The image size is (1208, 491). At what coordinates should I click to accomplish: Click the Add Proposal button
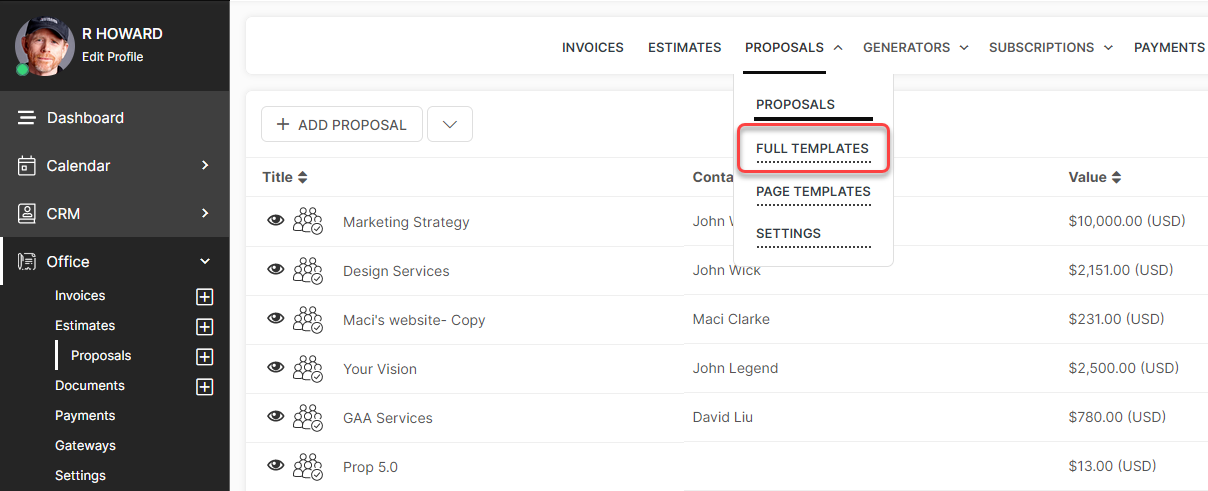coord(342,125)
